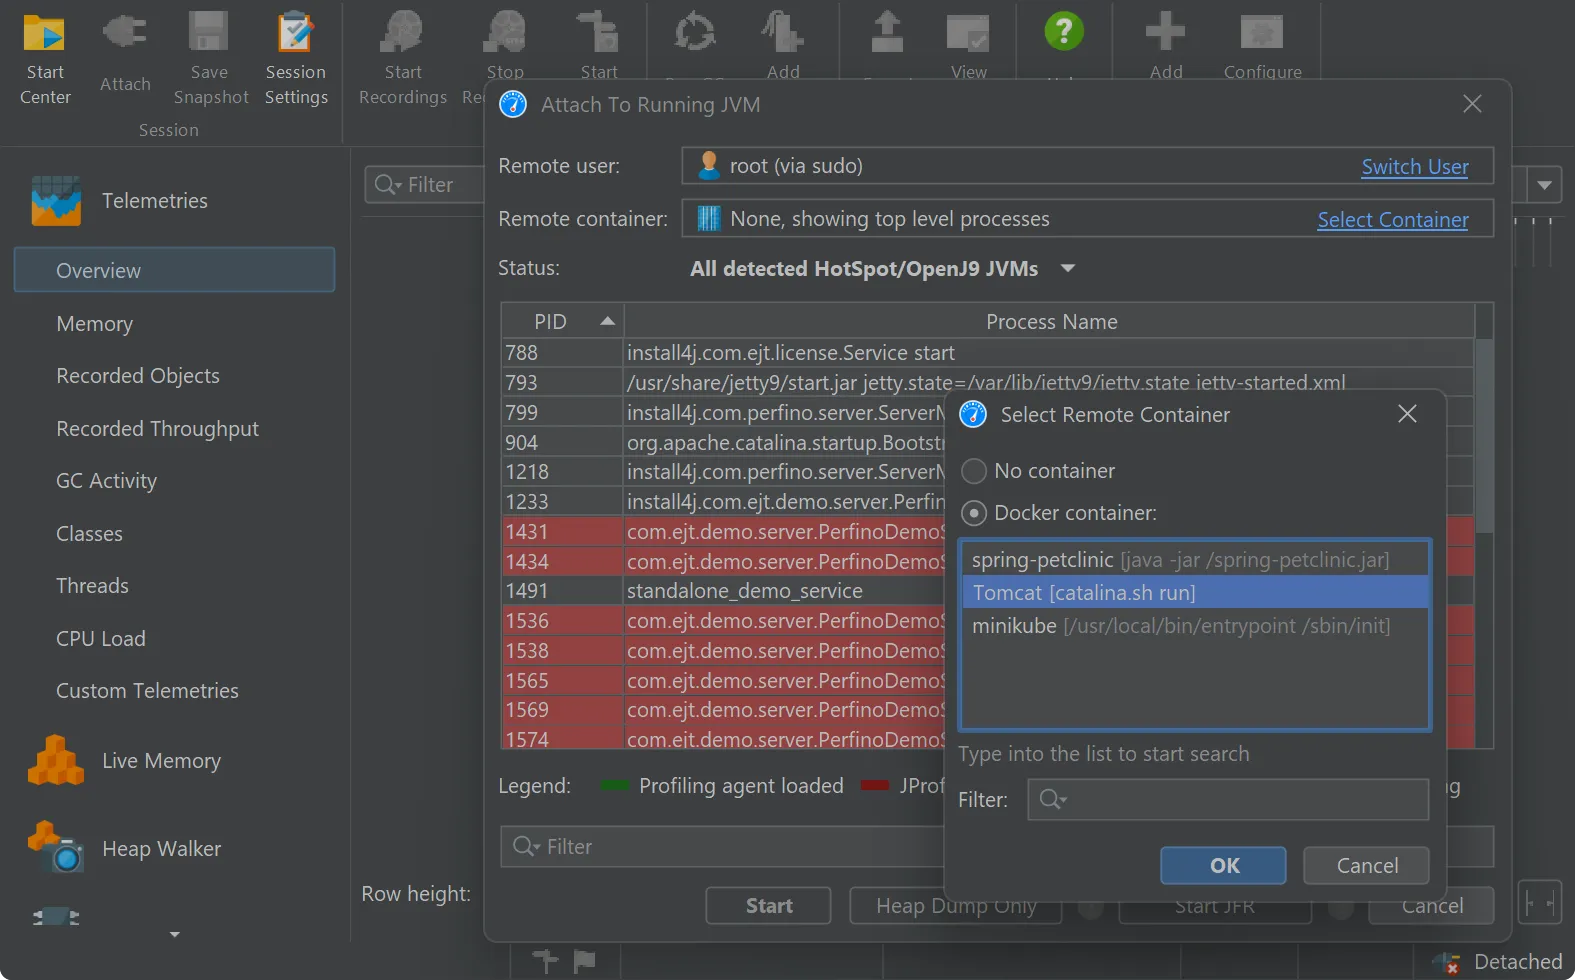The height and width of the screenshot is (980, 1575).
Task: Select Recorded Objects in the sidebar
Action: pos(138,376)
